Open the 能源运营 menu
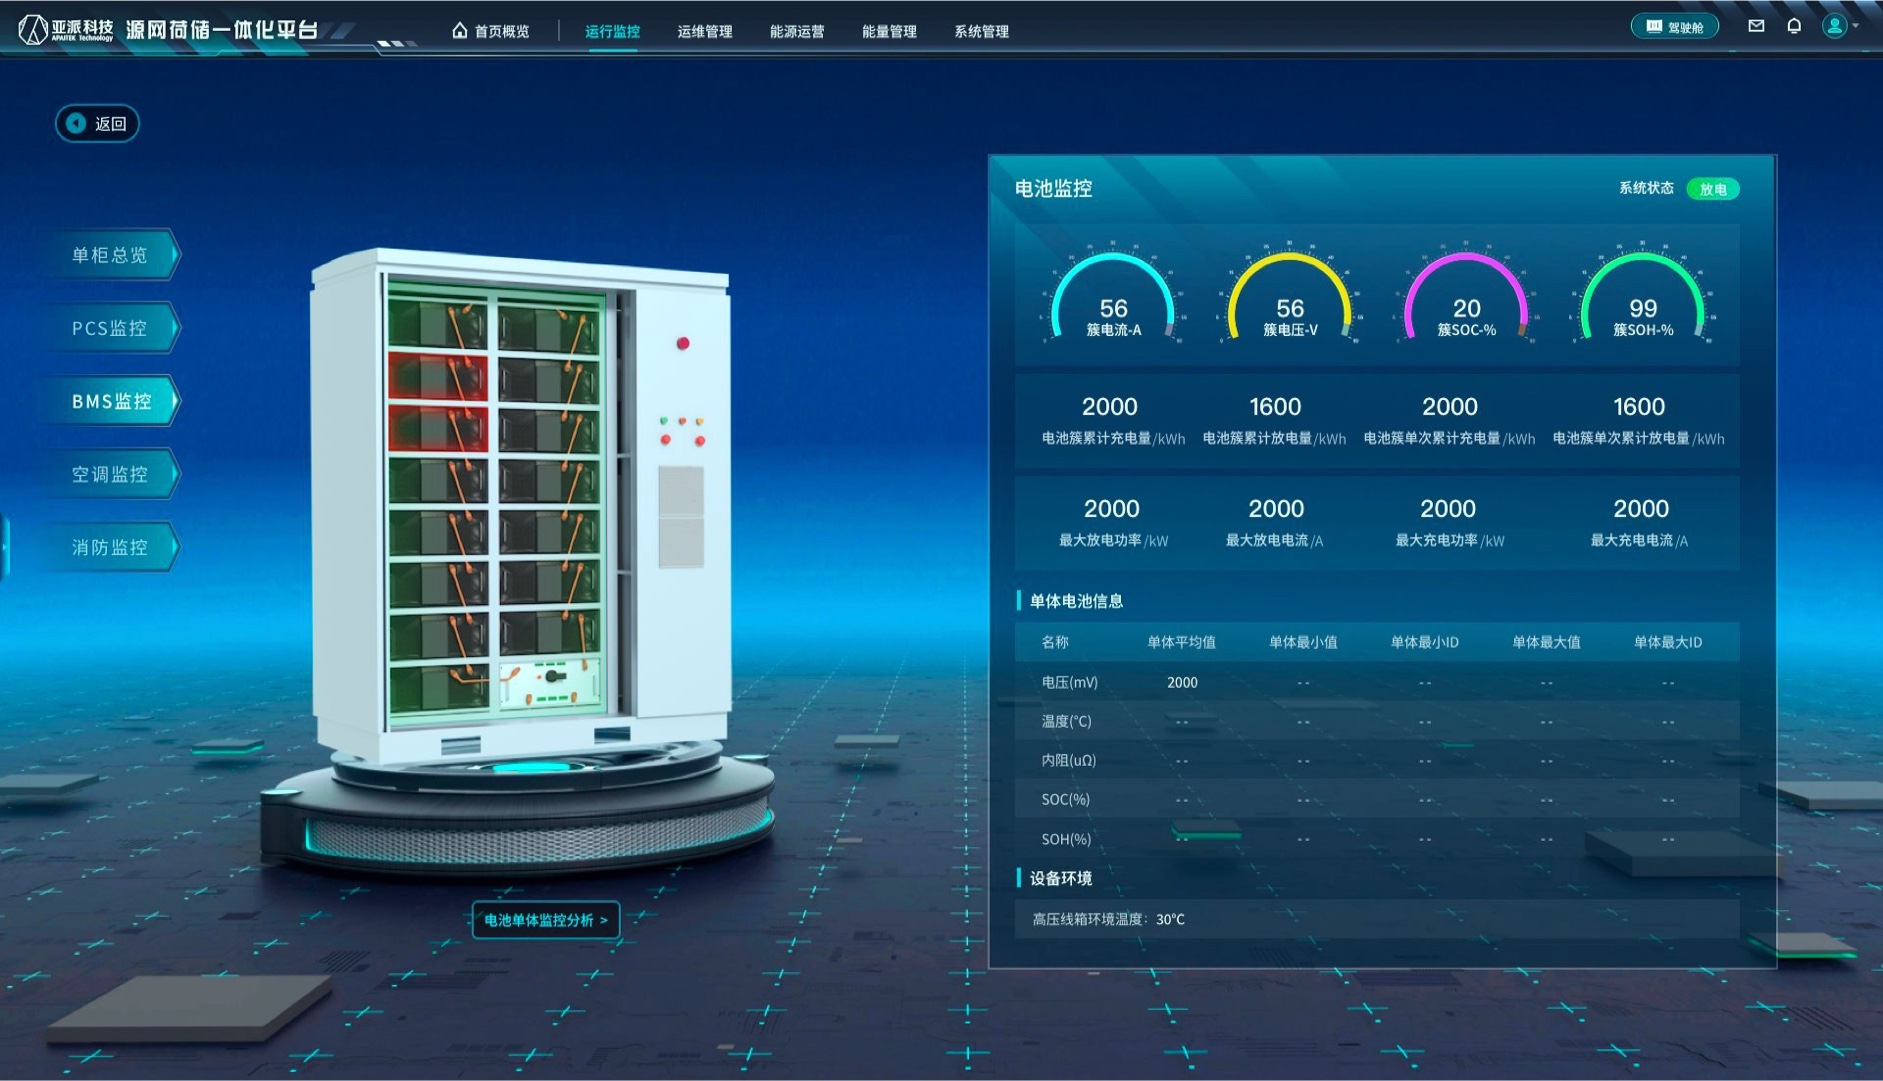This screenshot has width=1883, height=1081. [x=797, y=31]
